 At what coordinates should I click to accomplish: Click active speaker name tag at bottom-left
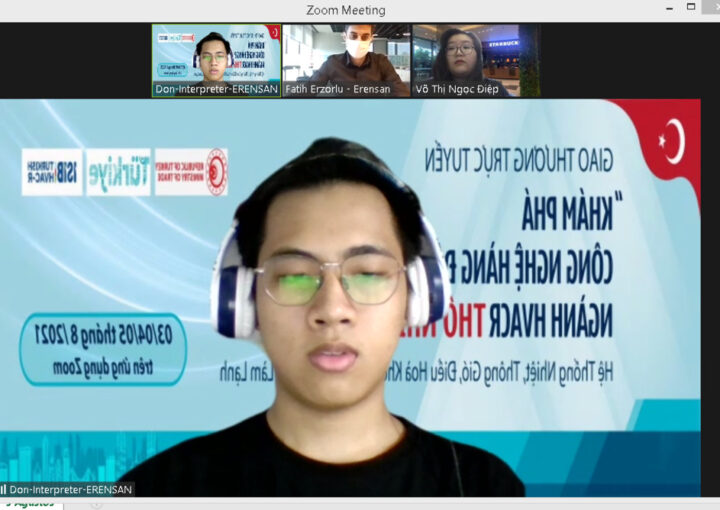pos(70,490)
